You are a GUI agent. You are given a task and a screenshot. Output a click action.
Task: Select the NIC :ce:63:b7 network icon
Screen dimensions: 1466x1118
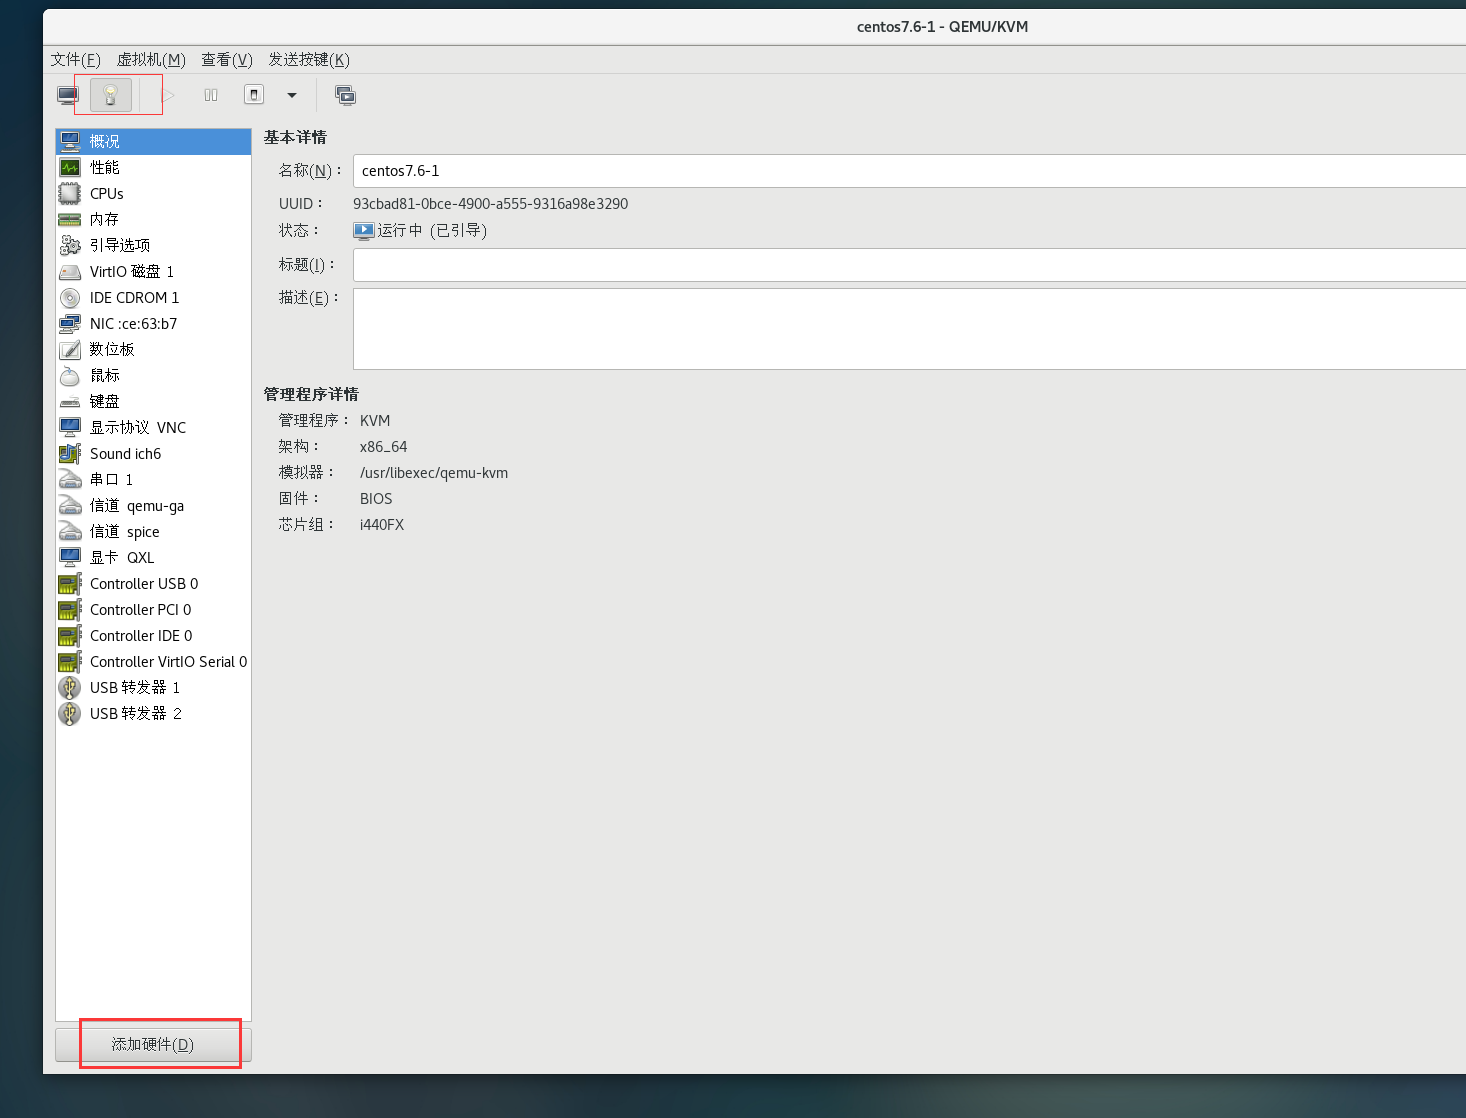(70, 324)
